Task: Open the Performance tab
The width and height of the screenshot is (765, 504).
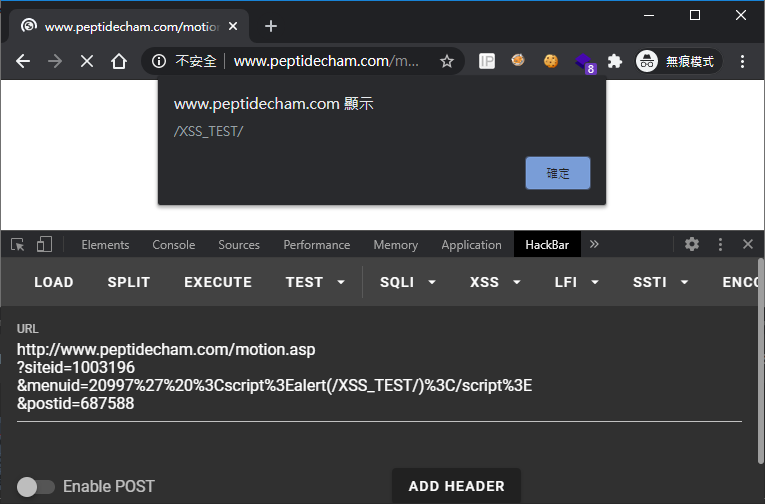Action: (317, 244)
